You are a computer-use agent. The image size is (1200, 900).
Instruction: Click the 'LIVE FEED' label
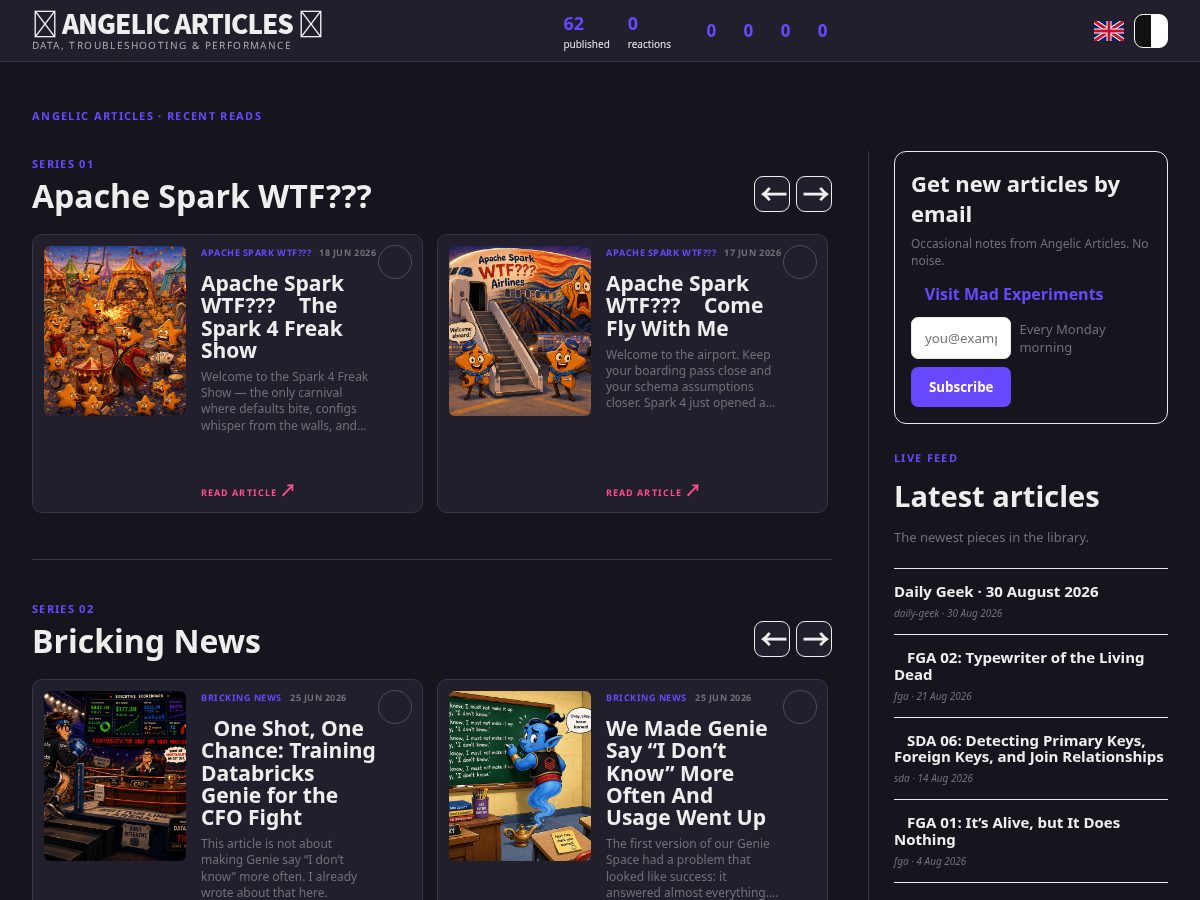coord(926,458)
